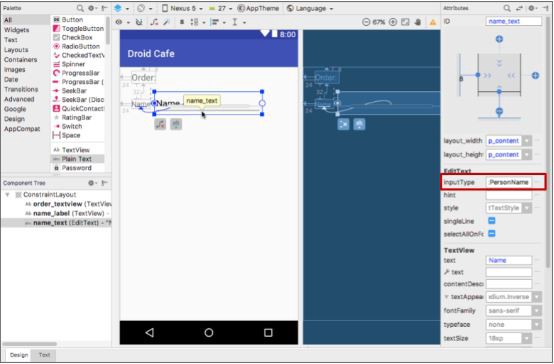This screenshot has height=364, width=554.
Task: Choose device from Nexus 5 dropdown
Action: tap(182, 8)
